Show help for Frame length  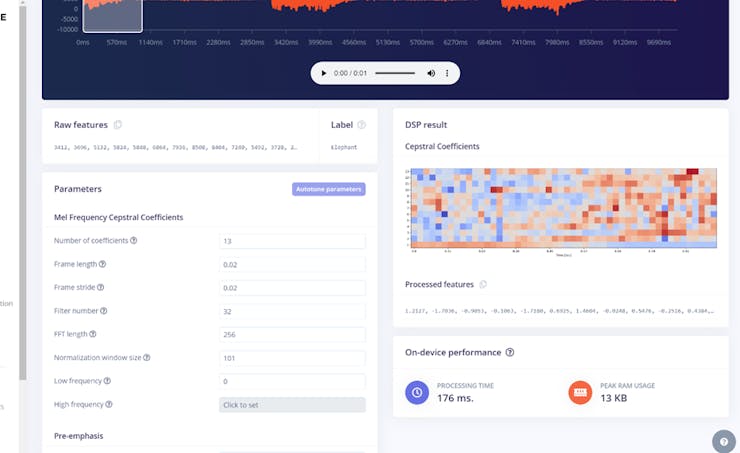coord(102,264)
